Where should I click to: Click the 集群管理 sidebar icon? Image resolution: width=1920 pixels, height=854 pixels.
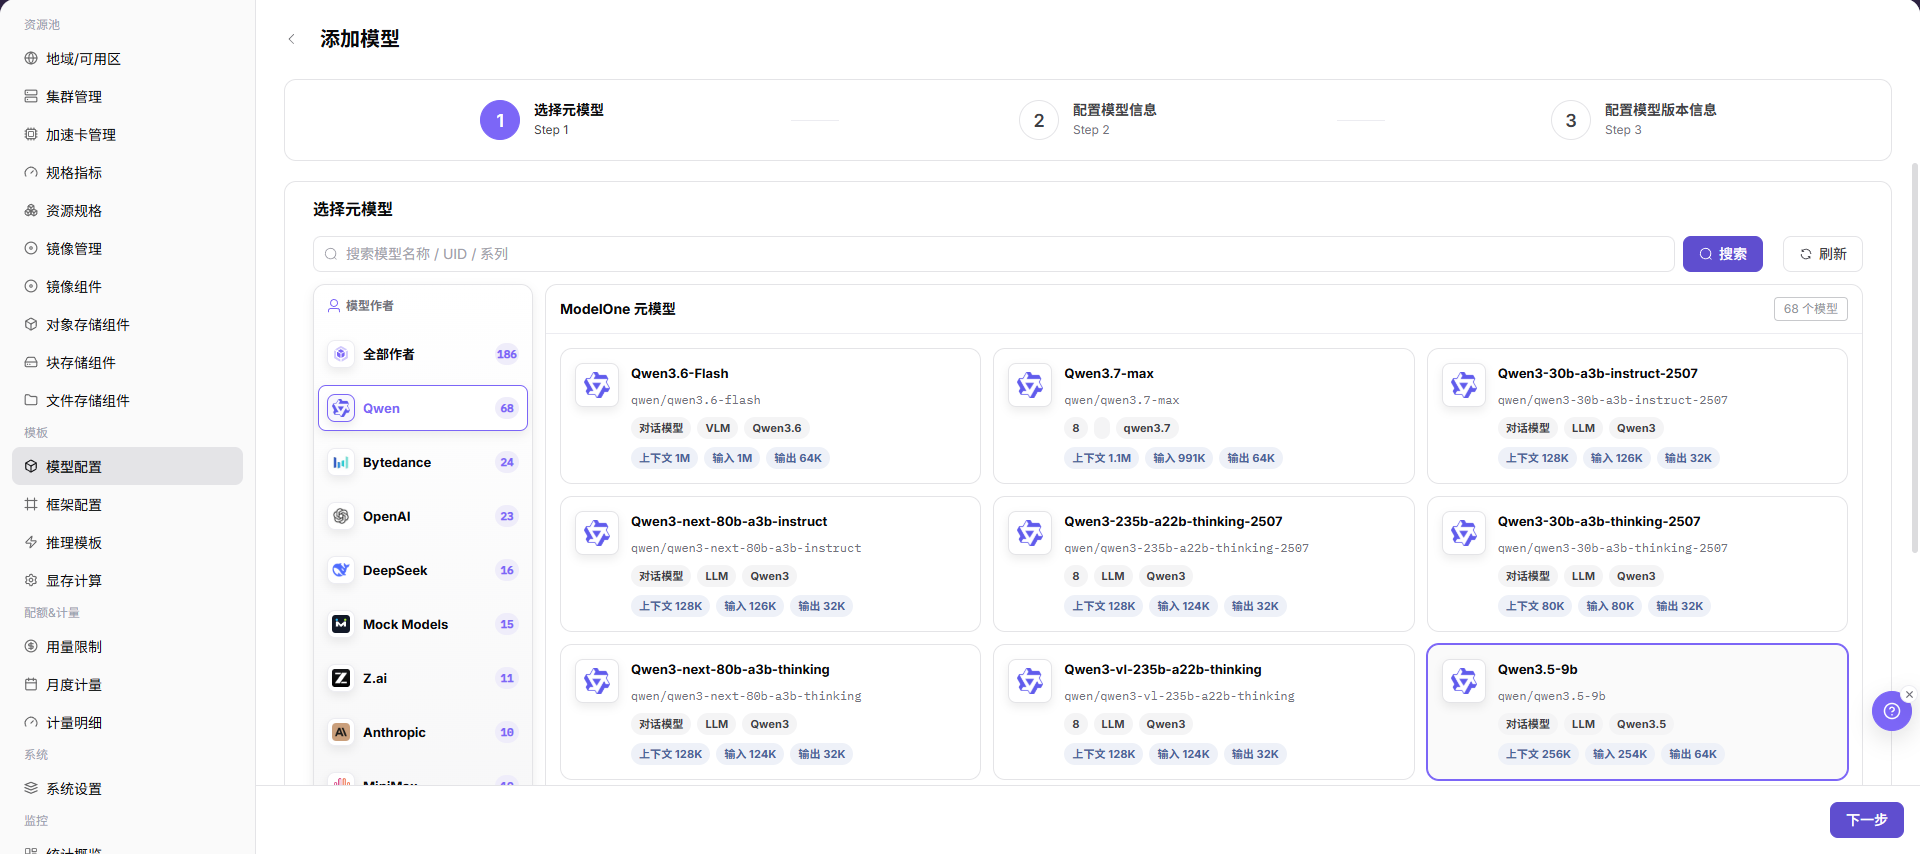coord(31,97)
